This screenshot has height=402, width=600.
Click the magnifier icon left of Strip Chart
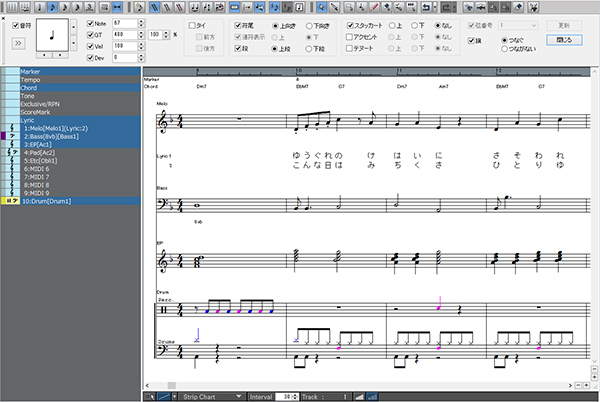click(x=150, y=397)
